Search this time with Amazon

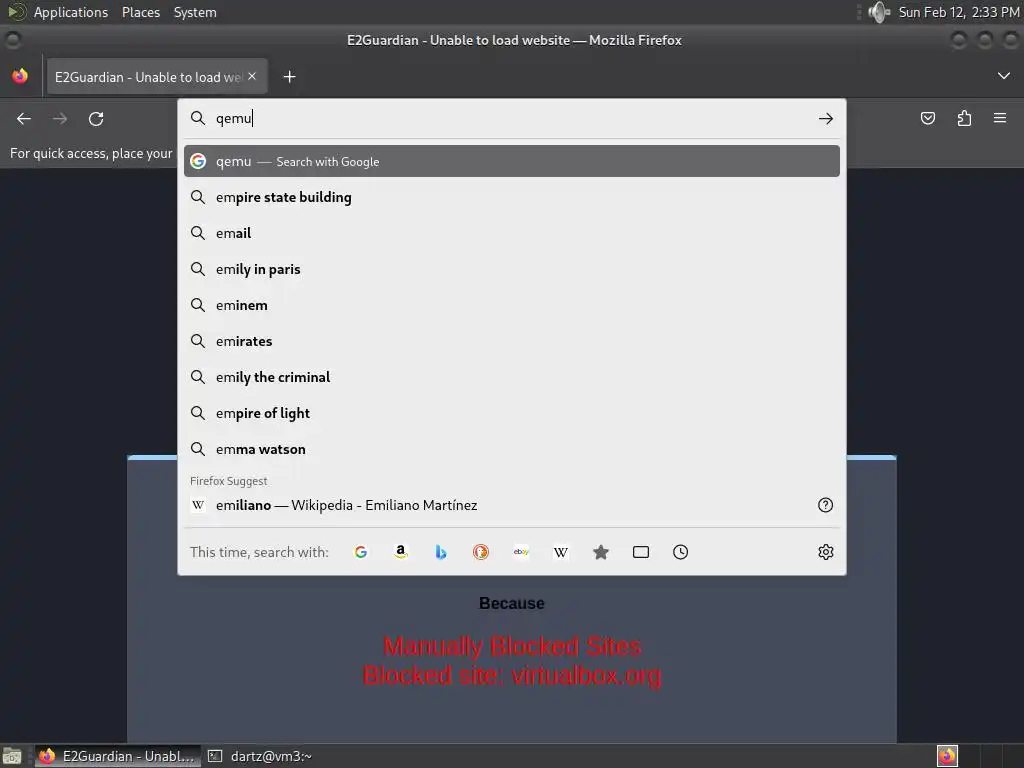pos(401,552)
